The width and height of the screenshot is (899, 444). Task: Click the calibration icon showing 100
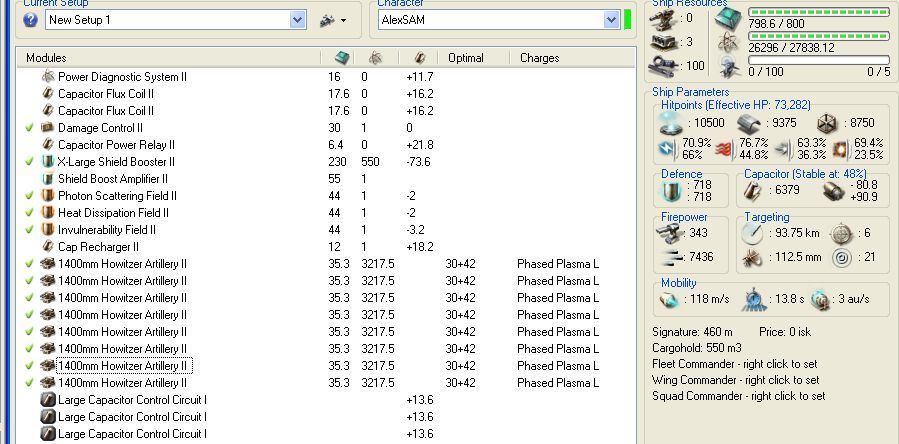pyautogui.click(x=664, y=67)
